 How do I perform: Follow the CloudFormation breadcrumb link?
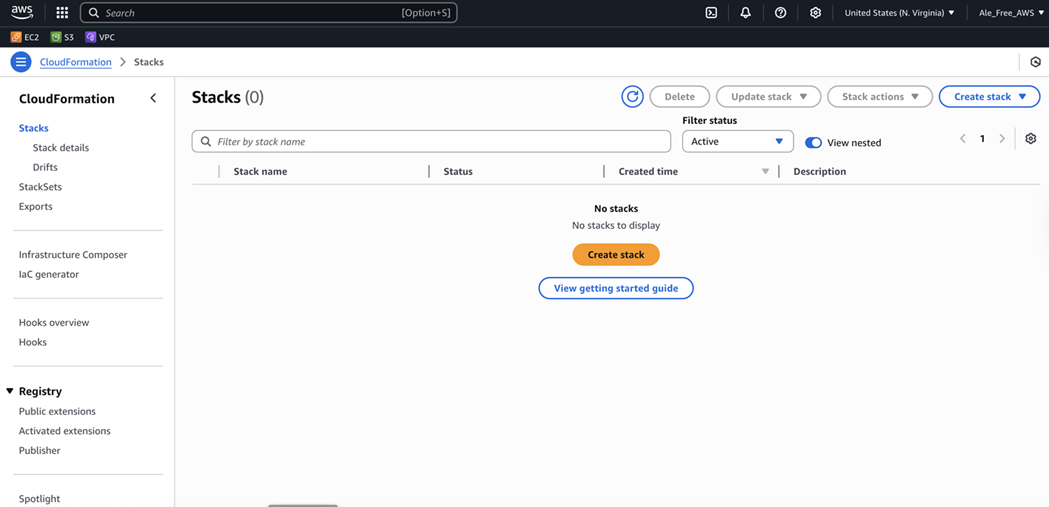point(76,62)
